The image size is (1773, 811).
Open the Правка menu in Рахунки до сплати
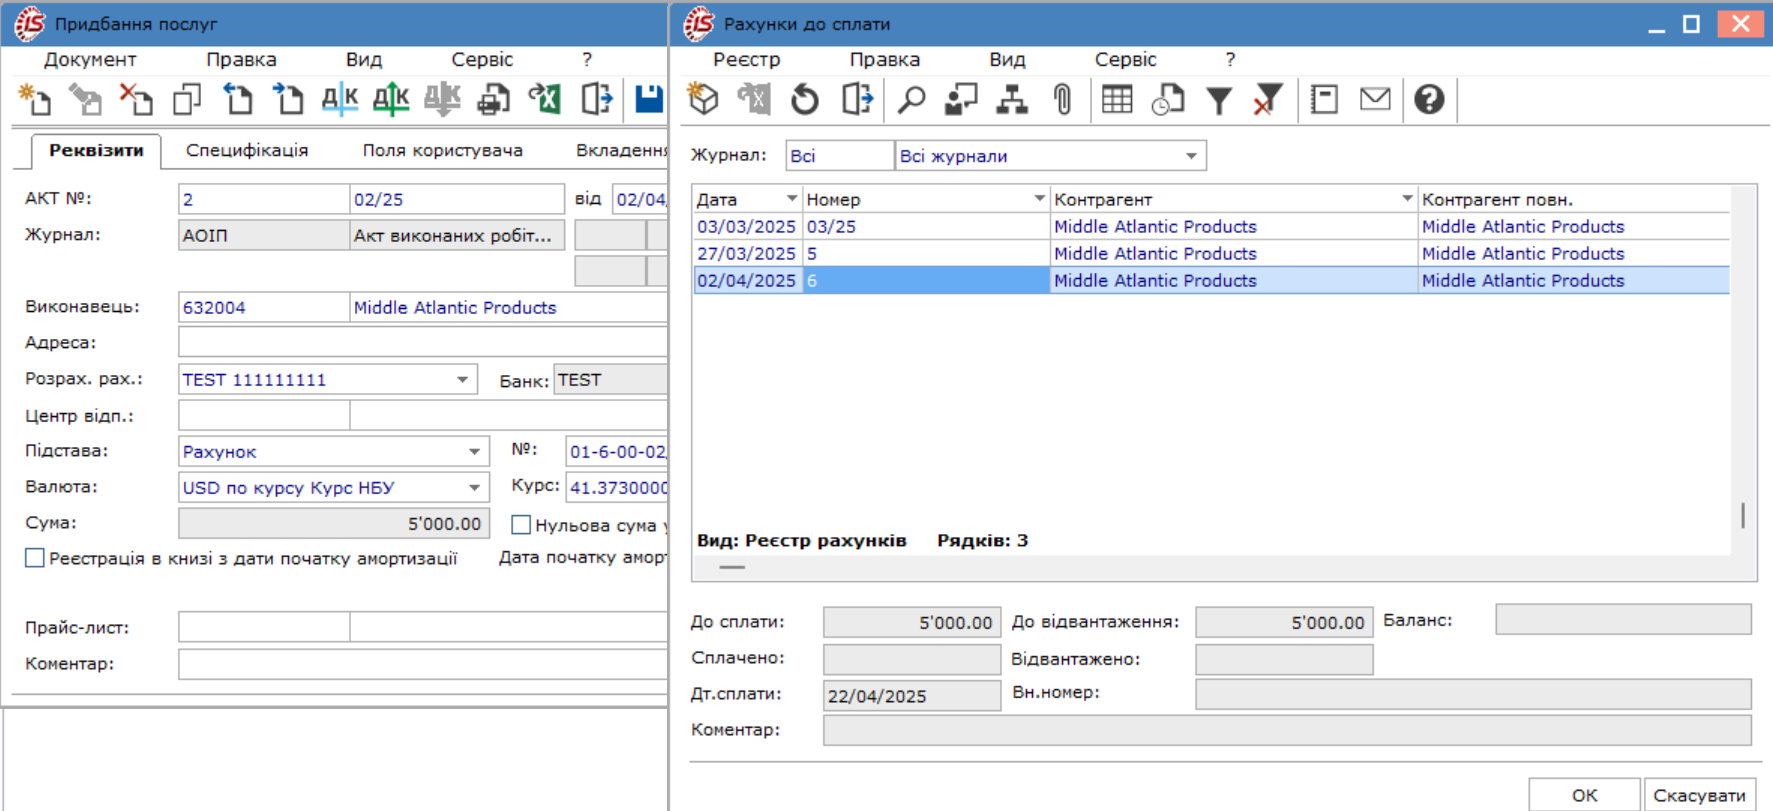point(884,60)
